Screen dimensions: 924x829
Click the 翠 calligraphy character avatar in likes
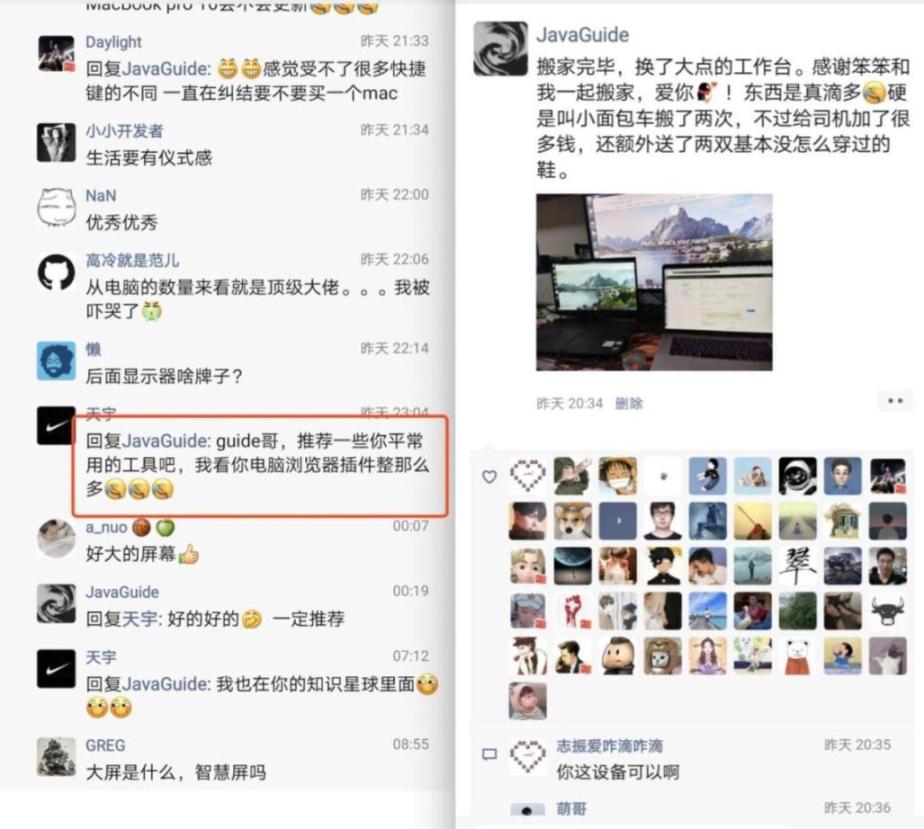797,566
